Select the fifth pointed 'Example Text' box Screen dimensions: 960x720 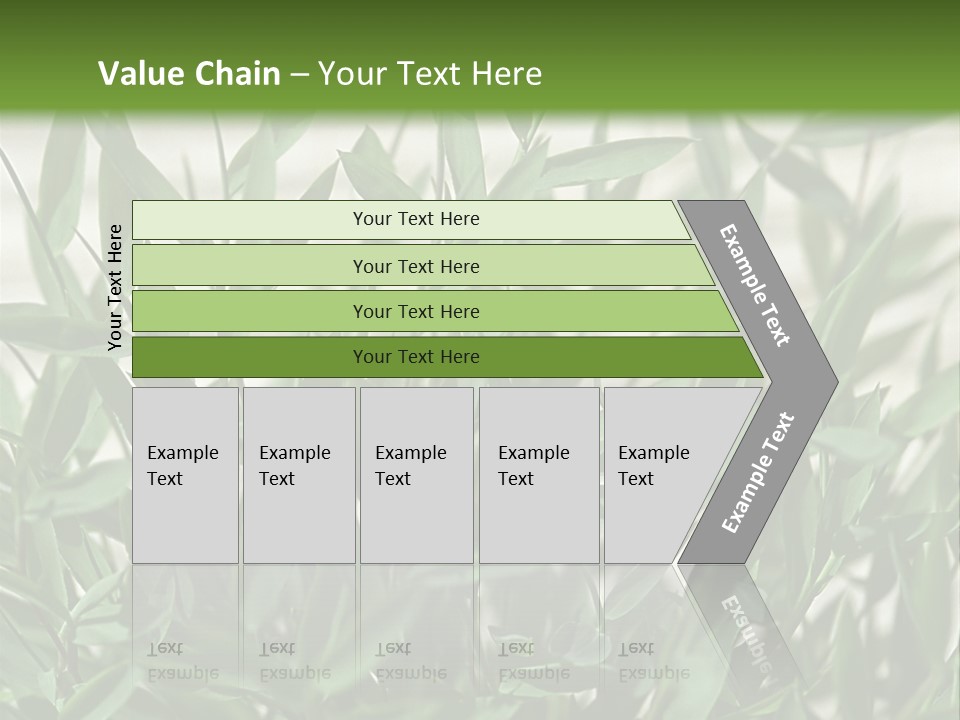(660, 475)
